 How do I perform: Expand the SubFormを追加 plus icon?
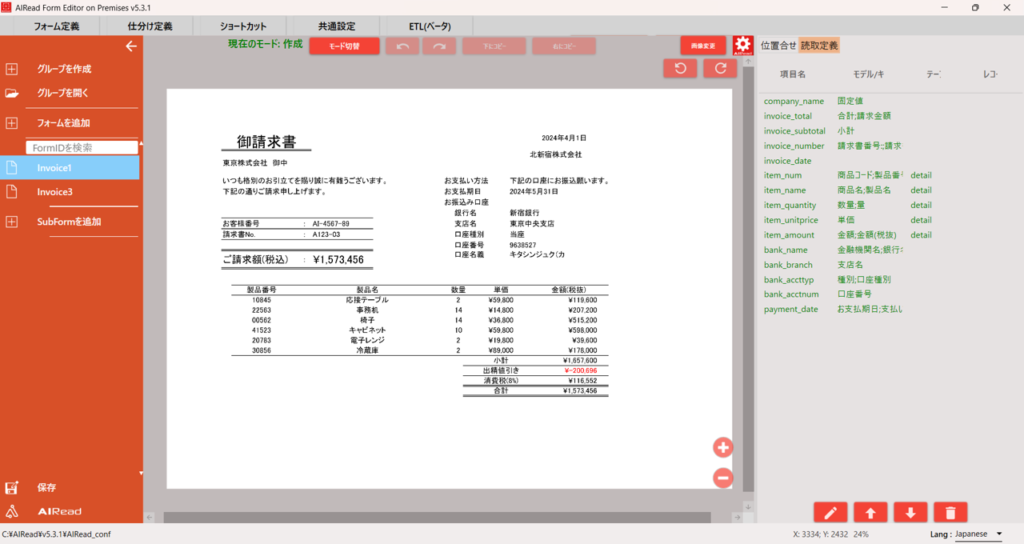(x=12, y=221)
